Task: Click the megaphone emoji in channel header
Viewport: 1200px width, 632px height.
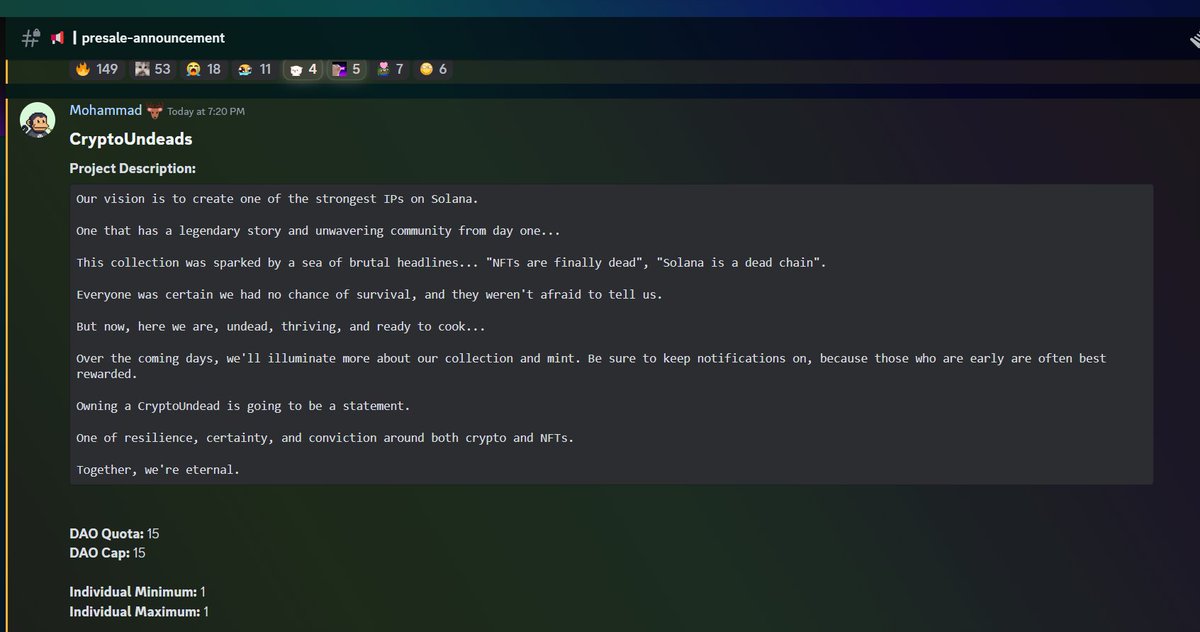Action: (x=57, y=38)
